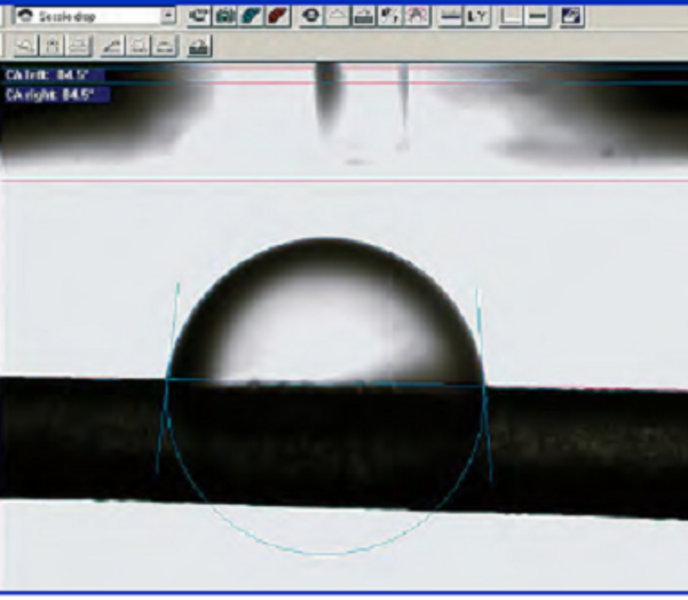Click the LY toolbar button
Screen dimensions: 688x600
coord(477,17)
